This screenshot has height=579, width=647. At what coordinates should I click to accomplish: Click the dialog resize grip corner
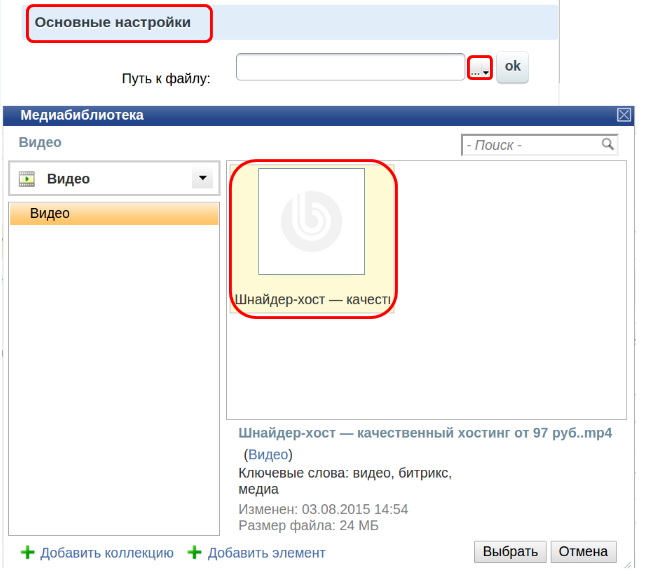click(628, 565)
